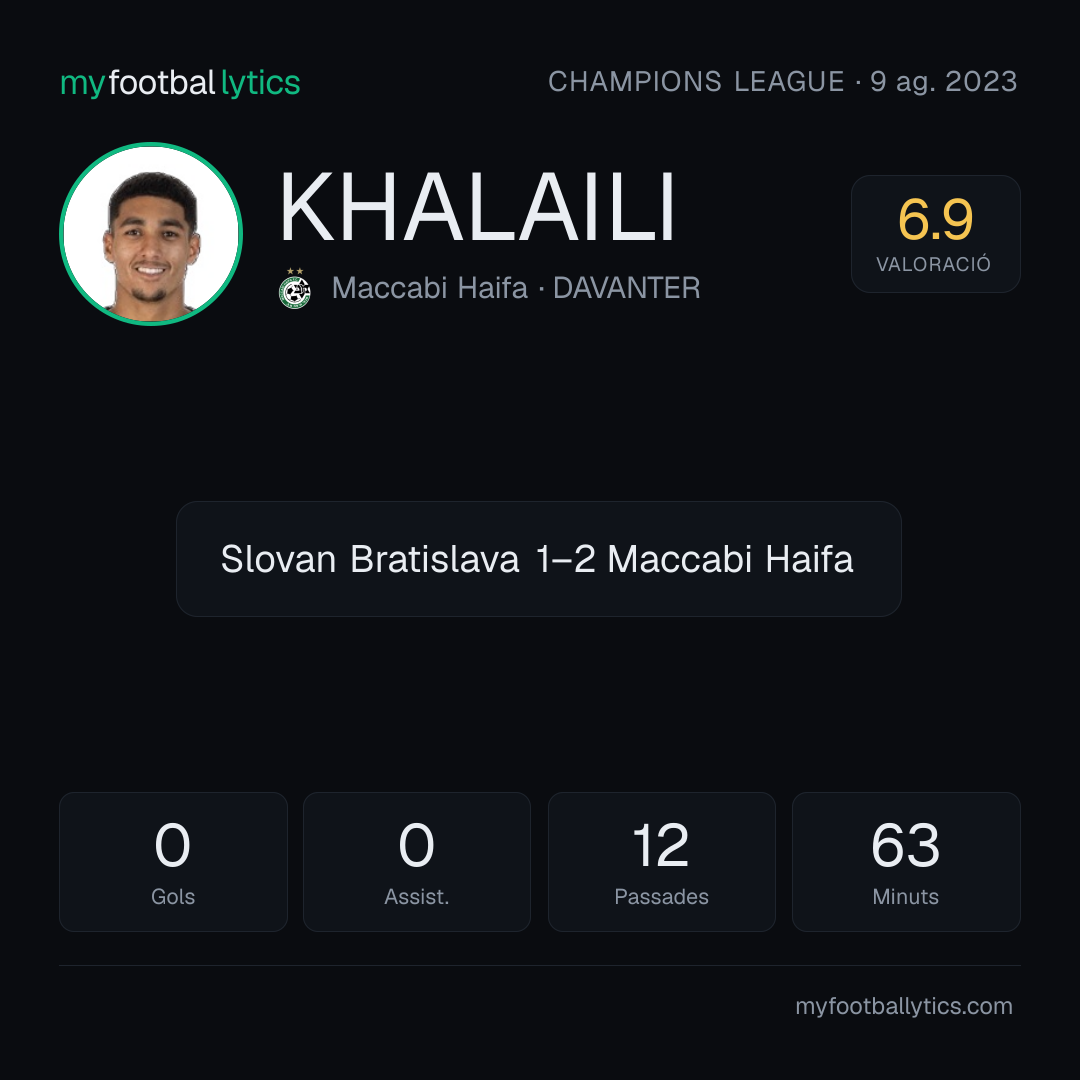Click the VALORACIÓ label
Viewport: 1080px width, 1080px height.
[933, 264]
